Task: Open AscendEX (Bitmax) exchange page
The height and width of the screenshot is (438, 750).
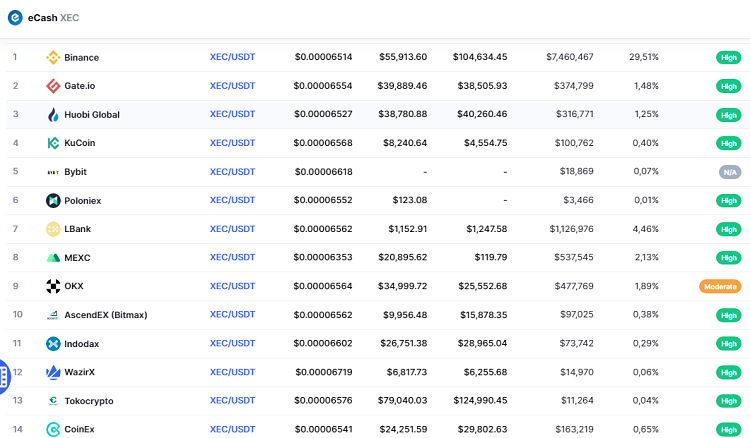Action: 105,315
